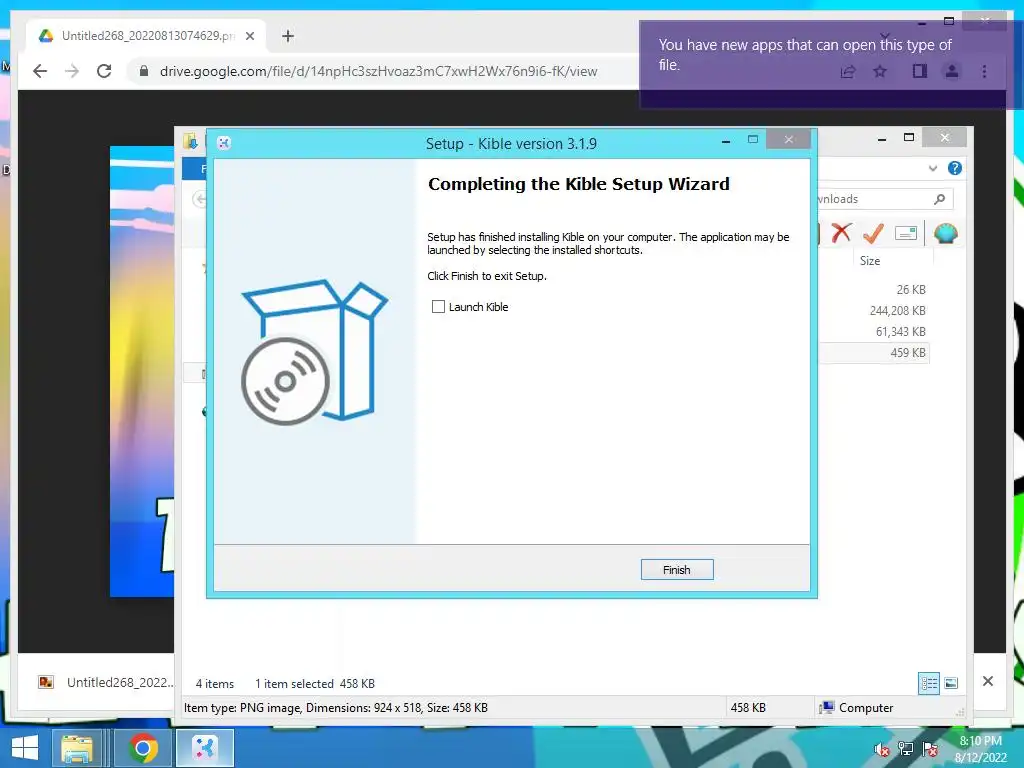Screen dimensions: 1024x768
Task: Click the shell icon in Explorer toolbar
Action: coord(945,232)
